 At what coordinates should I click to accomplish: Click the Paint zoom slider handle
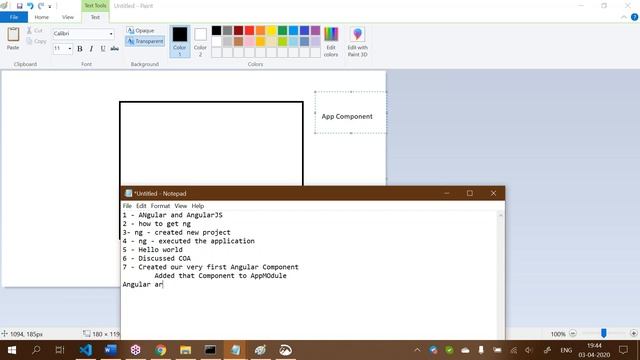click(604, 333)
